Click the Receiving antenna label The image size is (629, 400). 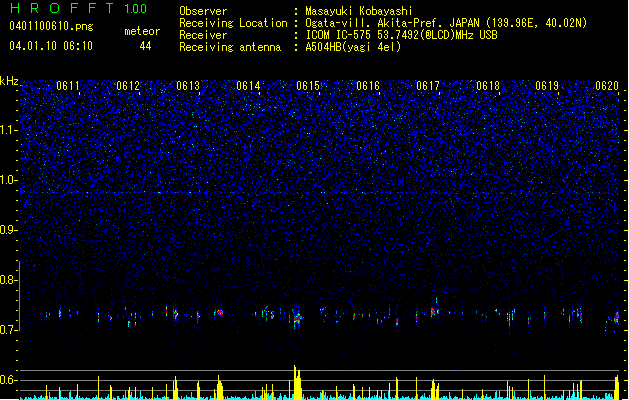pos(230,47)
